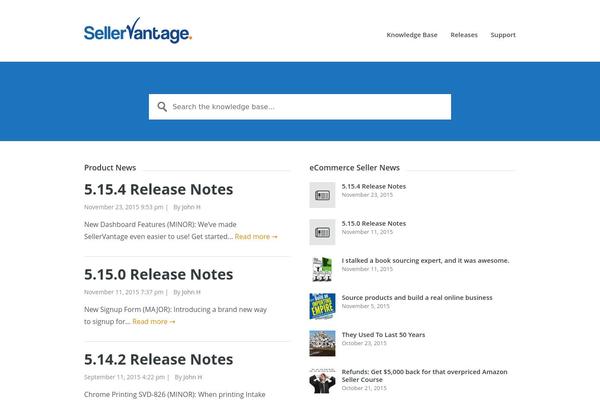600x400 pixels.
Task: Open the 5.14.2 Release Notes headline
Action: point(158,359)
